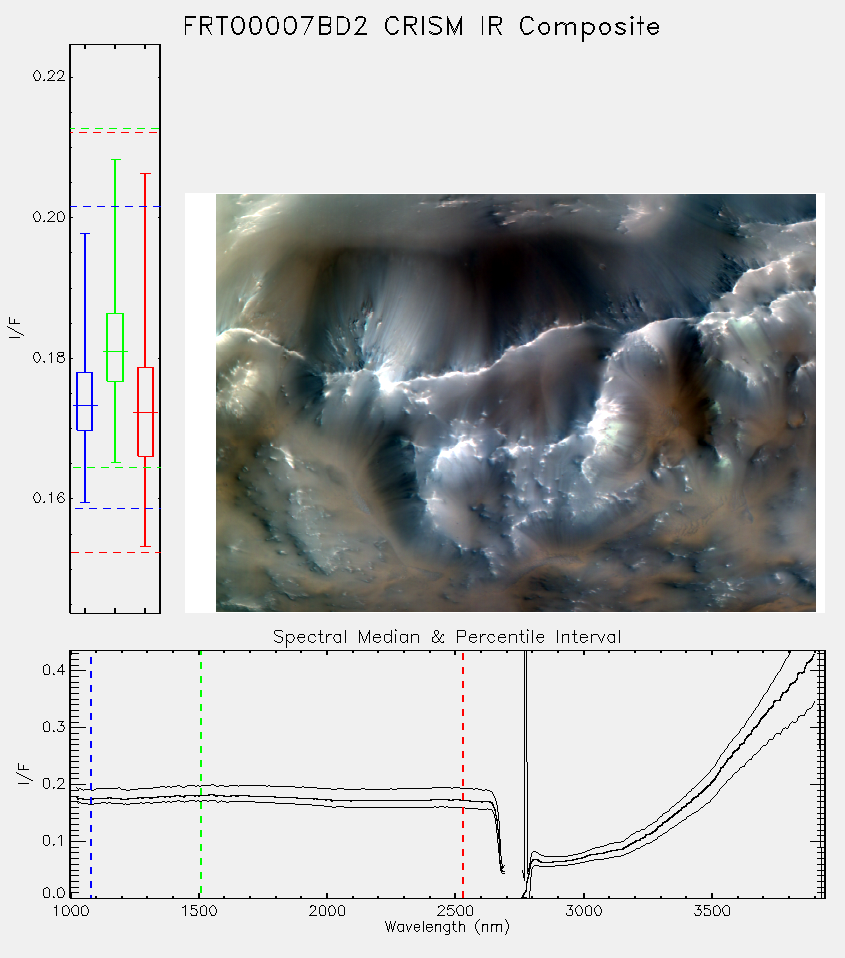
Task: Click the green box in boxplot
Action: 115,347
